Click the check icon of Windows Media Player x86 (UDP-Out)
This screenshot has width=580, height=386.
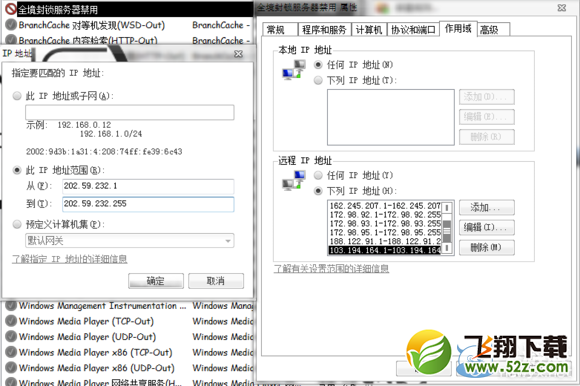point(11,368)
